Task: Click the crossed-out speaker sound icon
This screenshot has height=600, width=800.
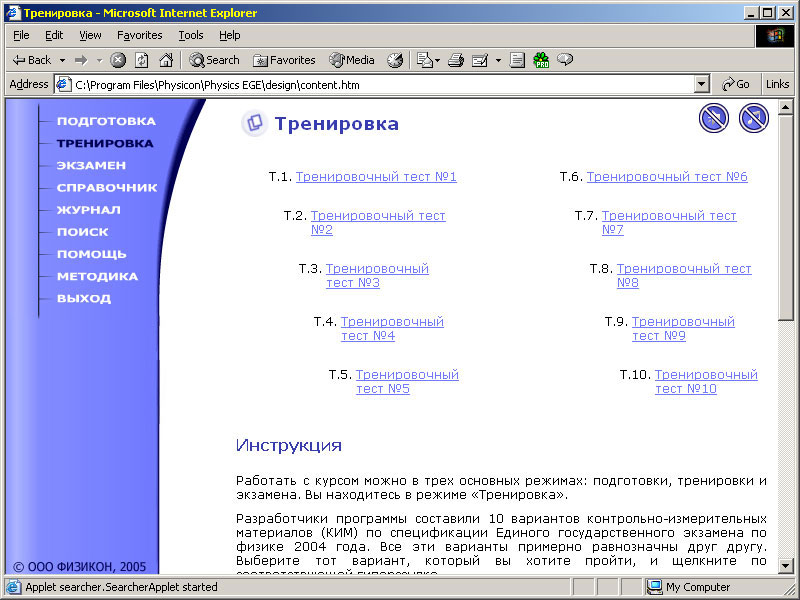Action: pyautogui.click(x=713, y=118)
